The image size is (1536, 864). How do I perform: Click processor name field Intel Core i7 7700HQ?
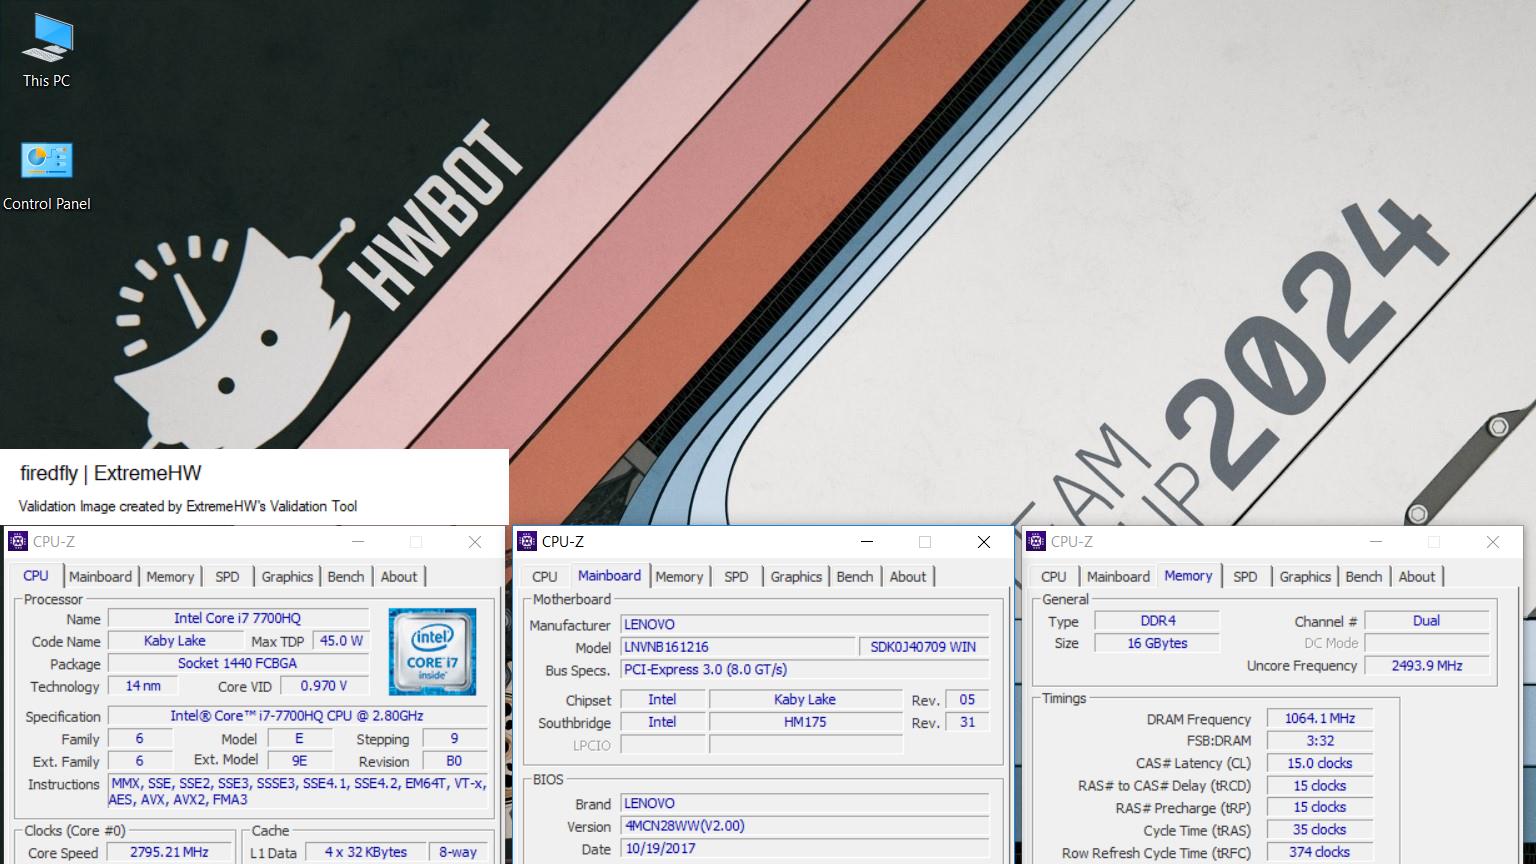tap(238, 618)
